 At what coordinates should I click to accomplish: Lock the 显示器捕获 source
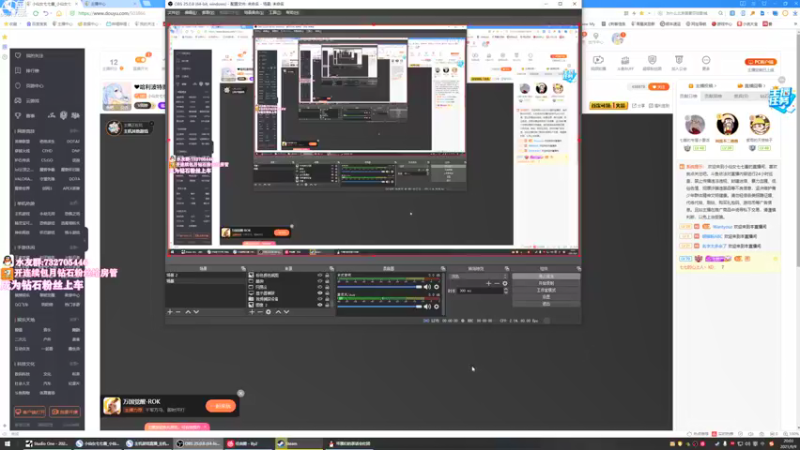click(x=327, y=293)
